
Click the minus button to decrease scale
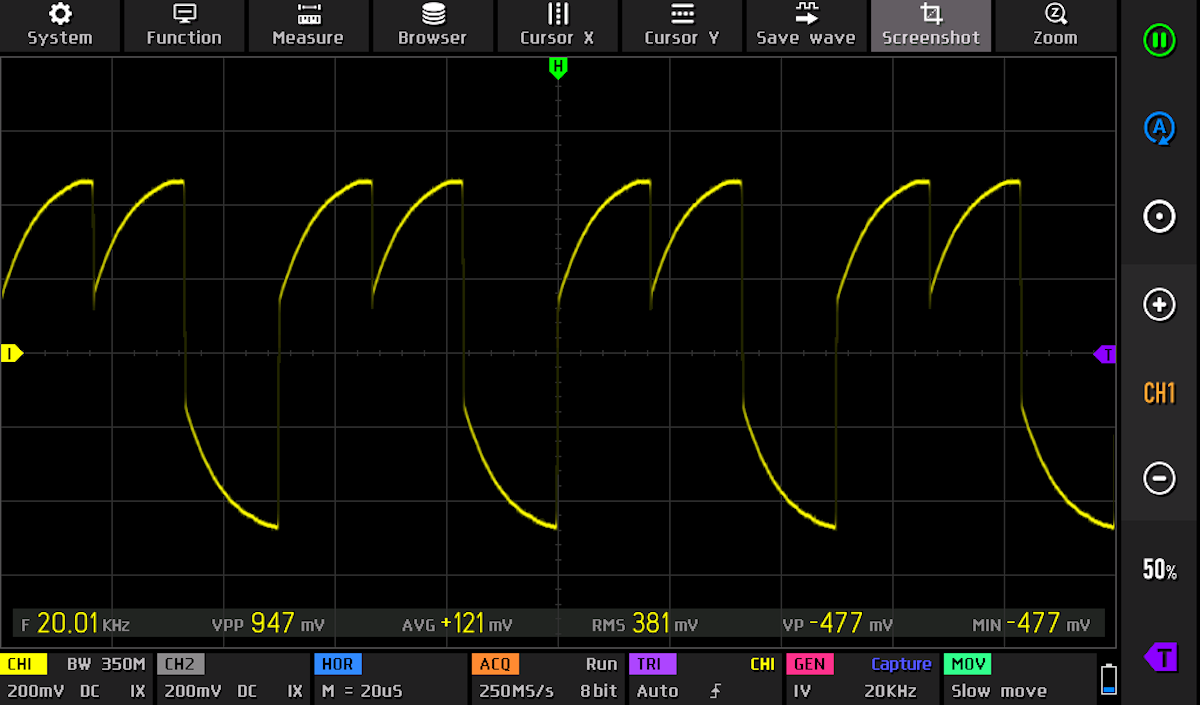[x=1159, y=479]
